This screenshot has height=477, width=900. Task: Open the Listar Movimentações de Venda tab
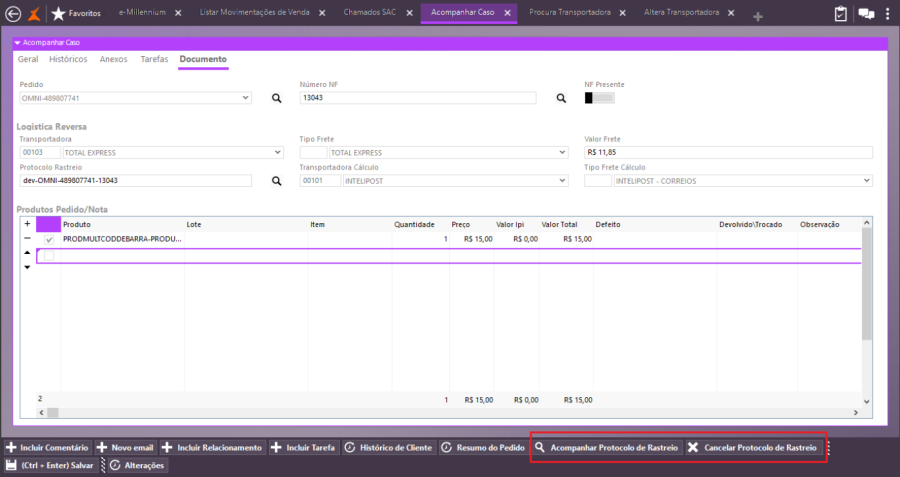[254, 13]
